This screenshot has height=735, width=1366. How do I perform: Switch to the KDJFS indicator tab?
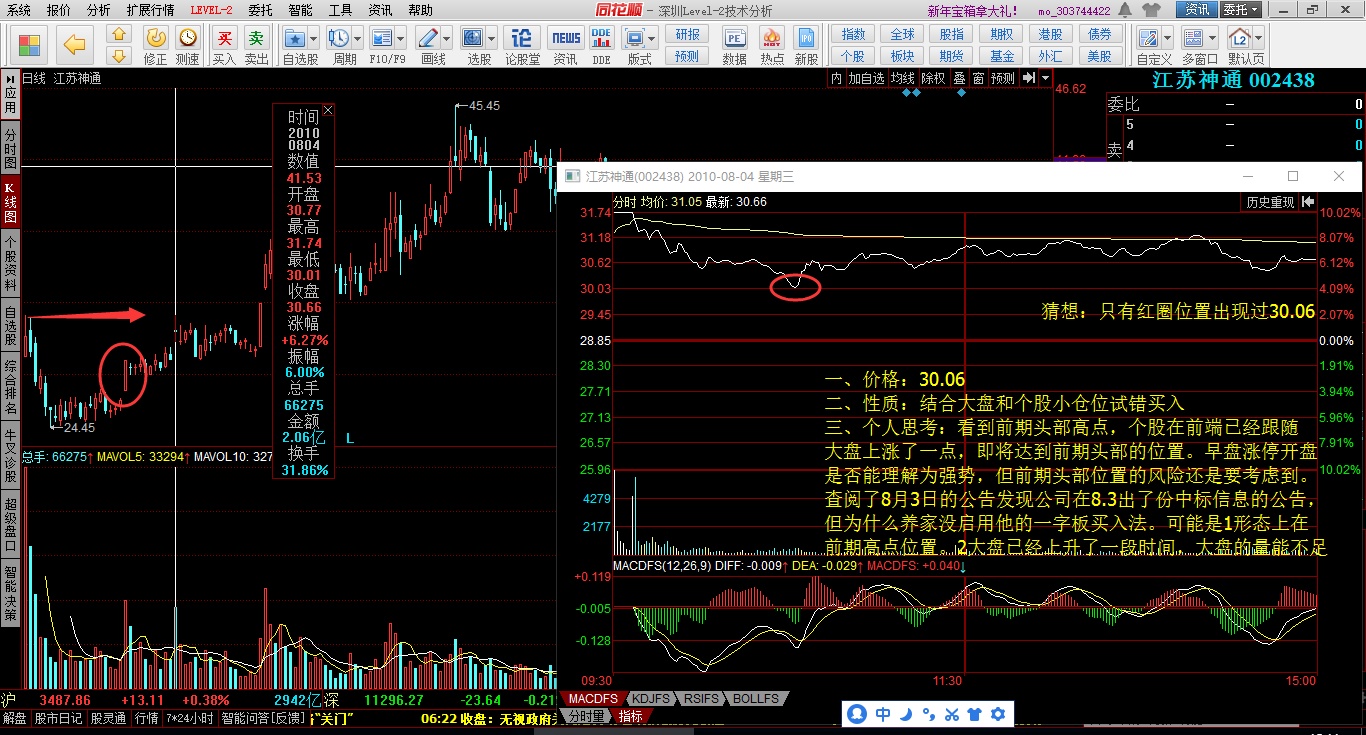tap(651, 699)
